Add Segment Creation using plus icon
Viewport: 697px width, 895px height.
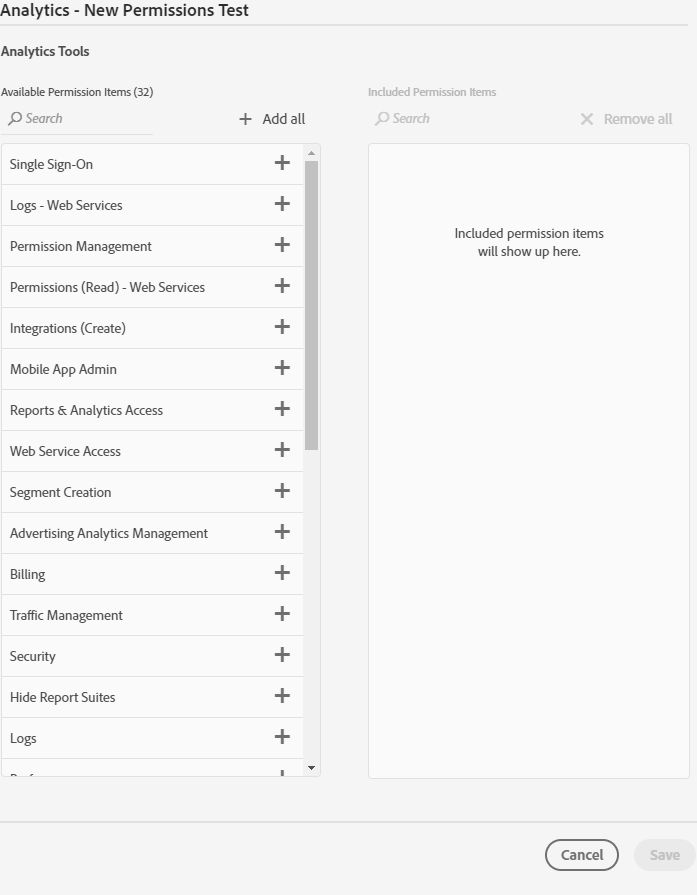[282, 491]
